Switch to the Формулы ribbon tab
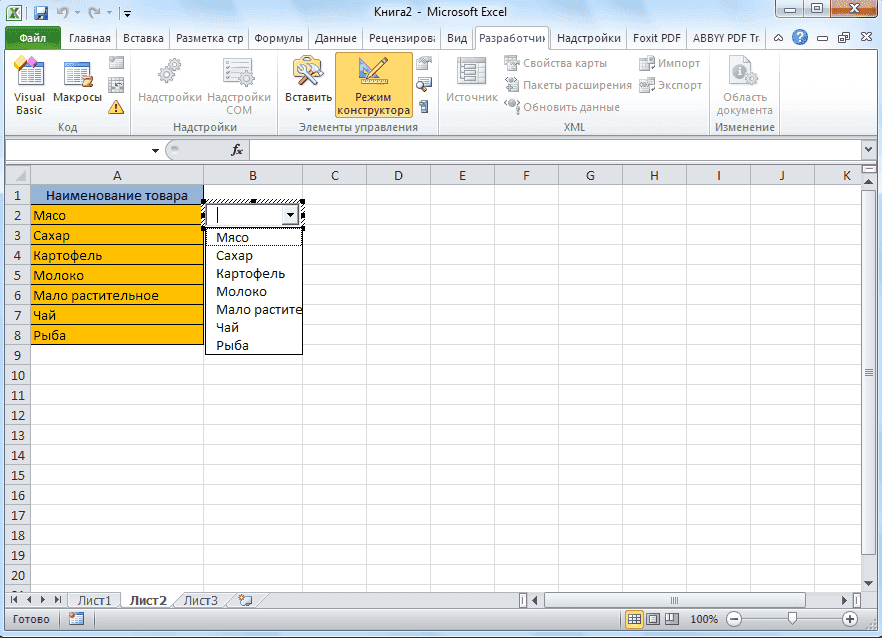The width and height of the screenshot is (882, 638). point(278,37)
